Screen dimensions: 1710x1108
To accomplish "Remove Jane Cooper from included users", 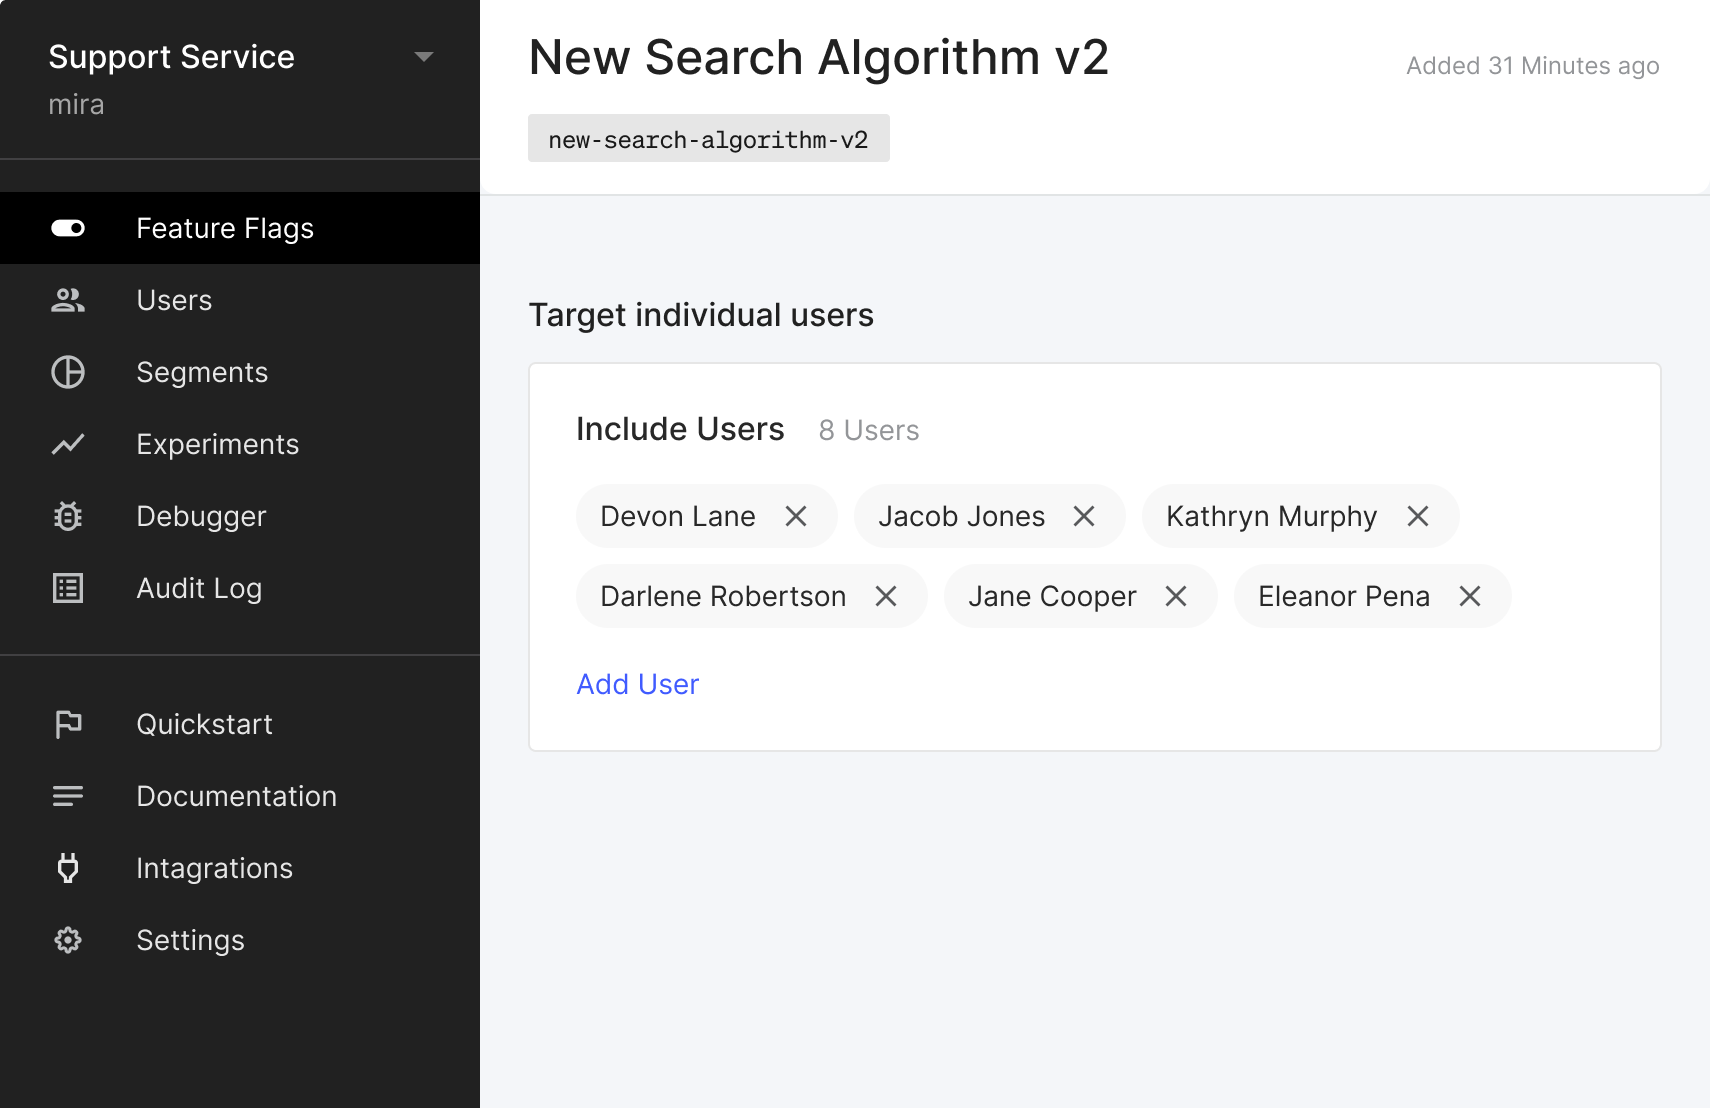I will pyautogui.click(x=1176, y=596).
